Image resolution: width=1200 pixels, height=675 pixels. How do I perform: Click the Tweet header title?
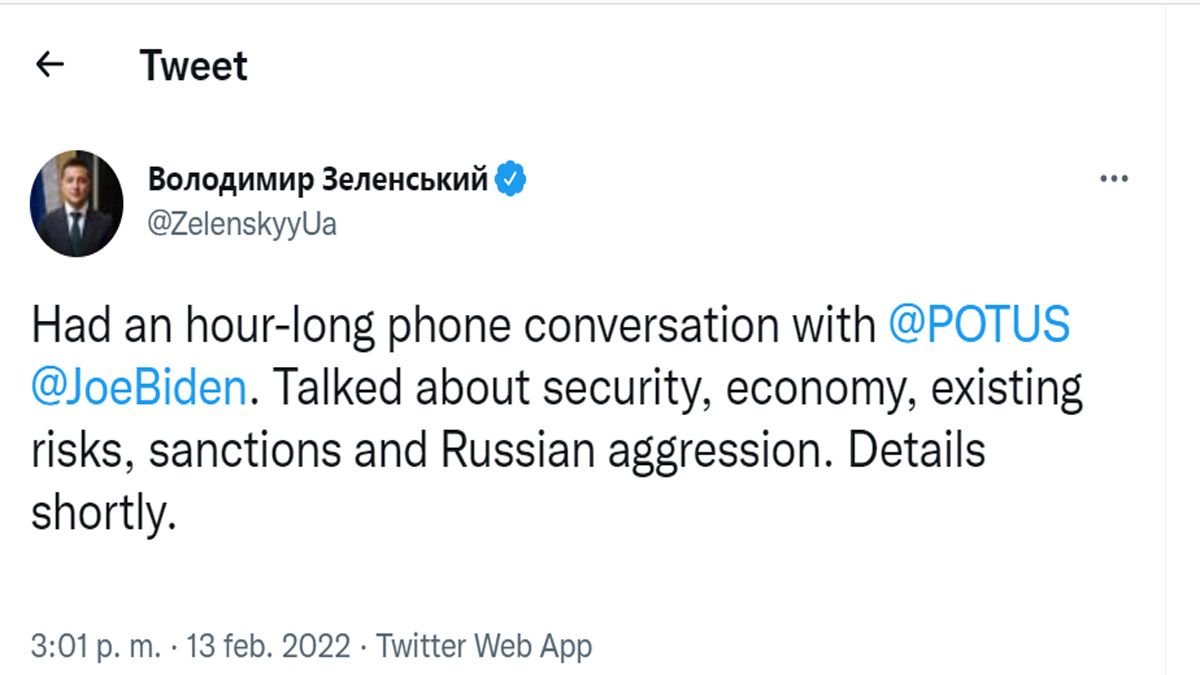pyautogui.click(x=195, y=66)
